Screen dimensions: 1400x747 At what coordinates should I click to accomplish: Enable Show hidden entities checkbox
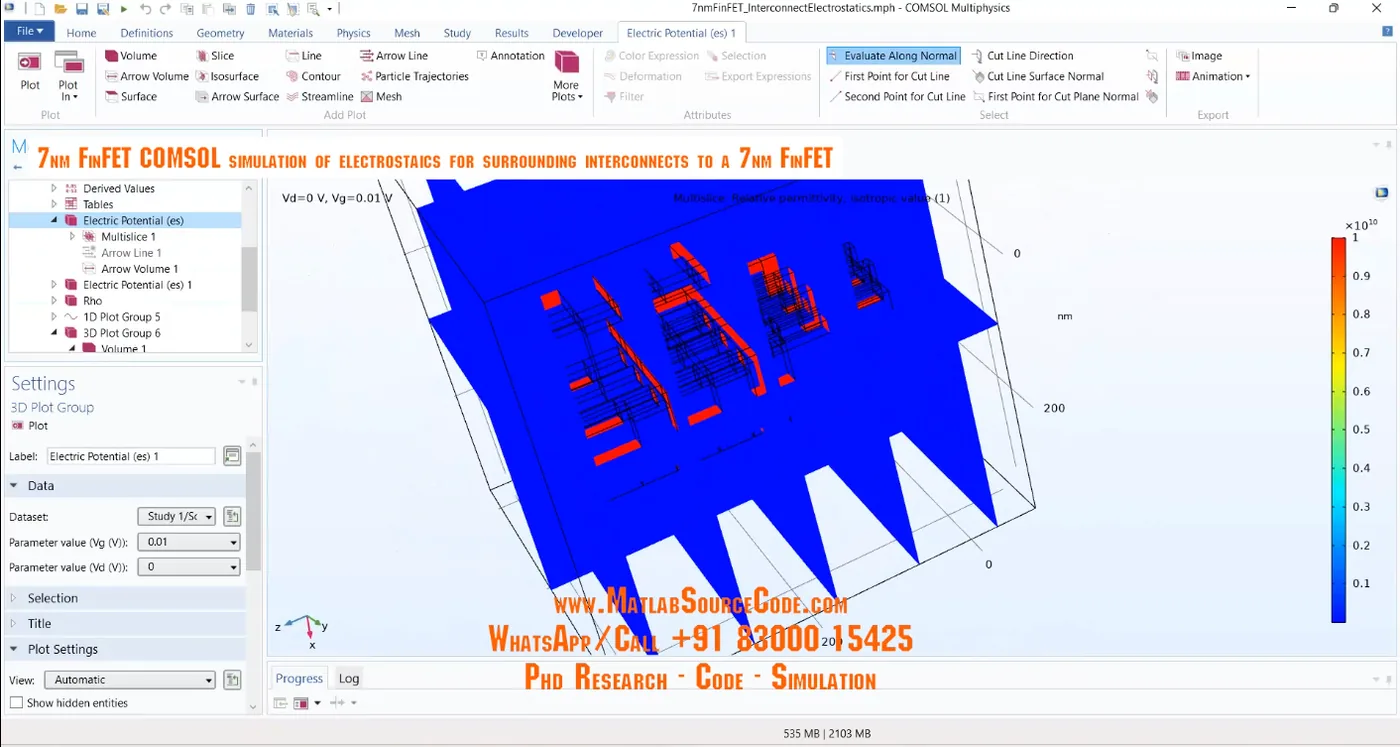(16, 703)
